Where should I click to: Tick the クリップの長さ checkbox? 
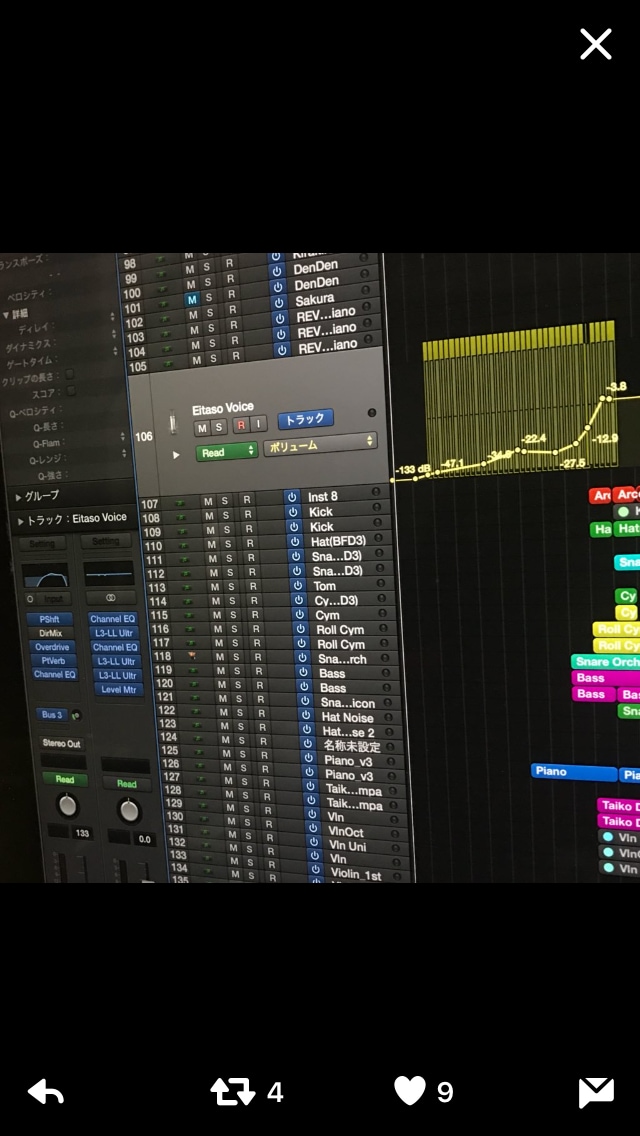[x=70, y=374]
